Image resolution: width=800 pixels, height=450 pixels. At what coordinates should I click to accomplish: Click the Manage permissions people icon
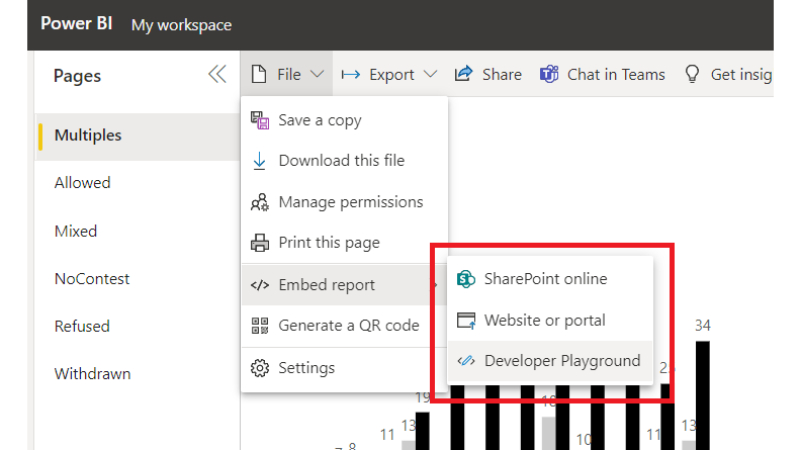(x=260, y=203)
